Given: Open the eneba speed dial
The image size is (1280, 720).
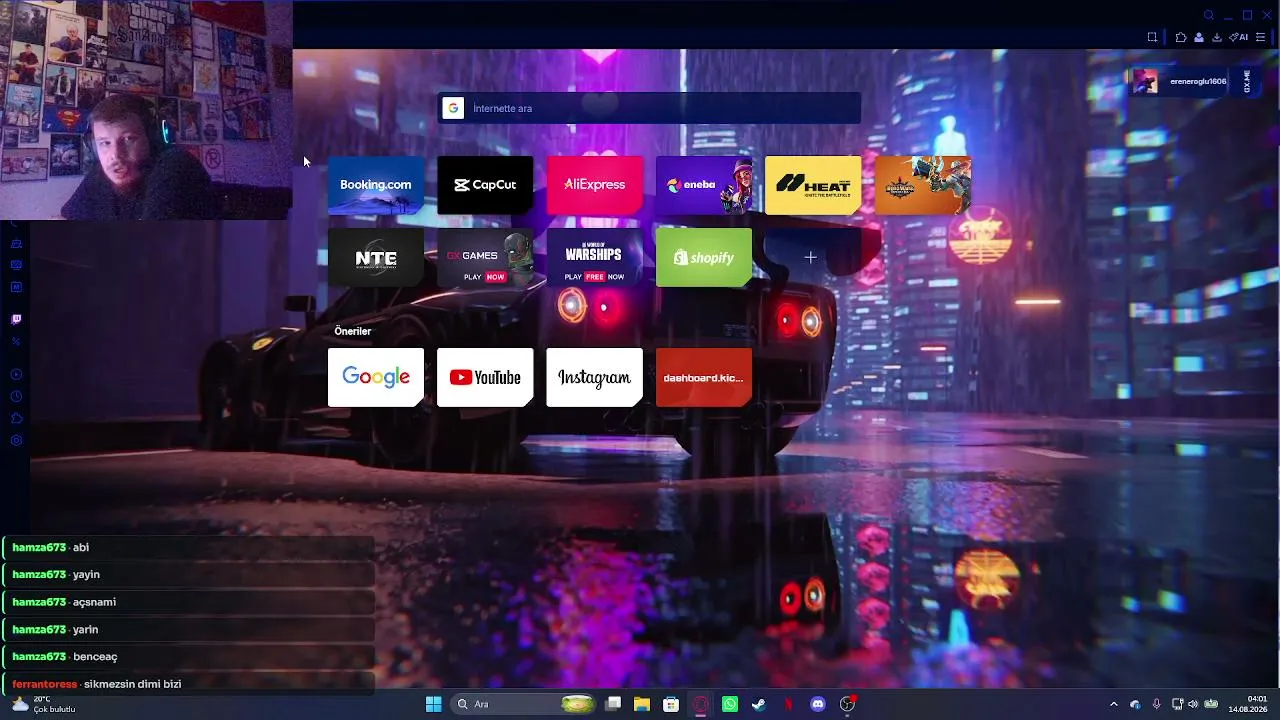Looking at the screenshot, I should coord(704,185).
